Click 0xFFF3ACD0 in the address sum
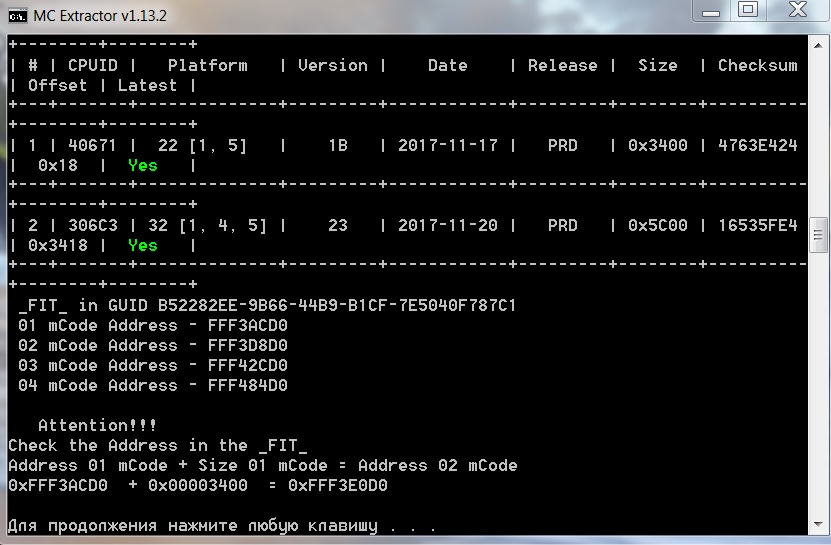Screen dimensions: 831x545 tap(58, 486)
